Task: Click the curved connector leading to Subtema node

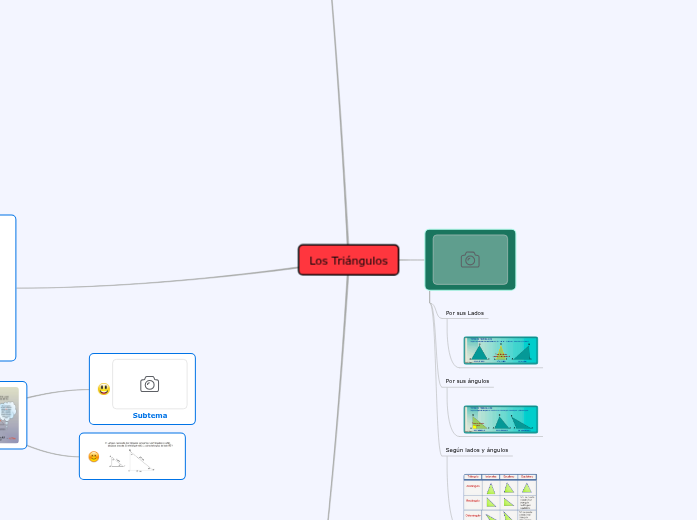Action: pos(58,392)
